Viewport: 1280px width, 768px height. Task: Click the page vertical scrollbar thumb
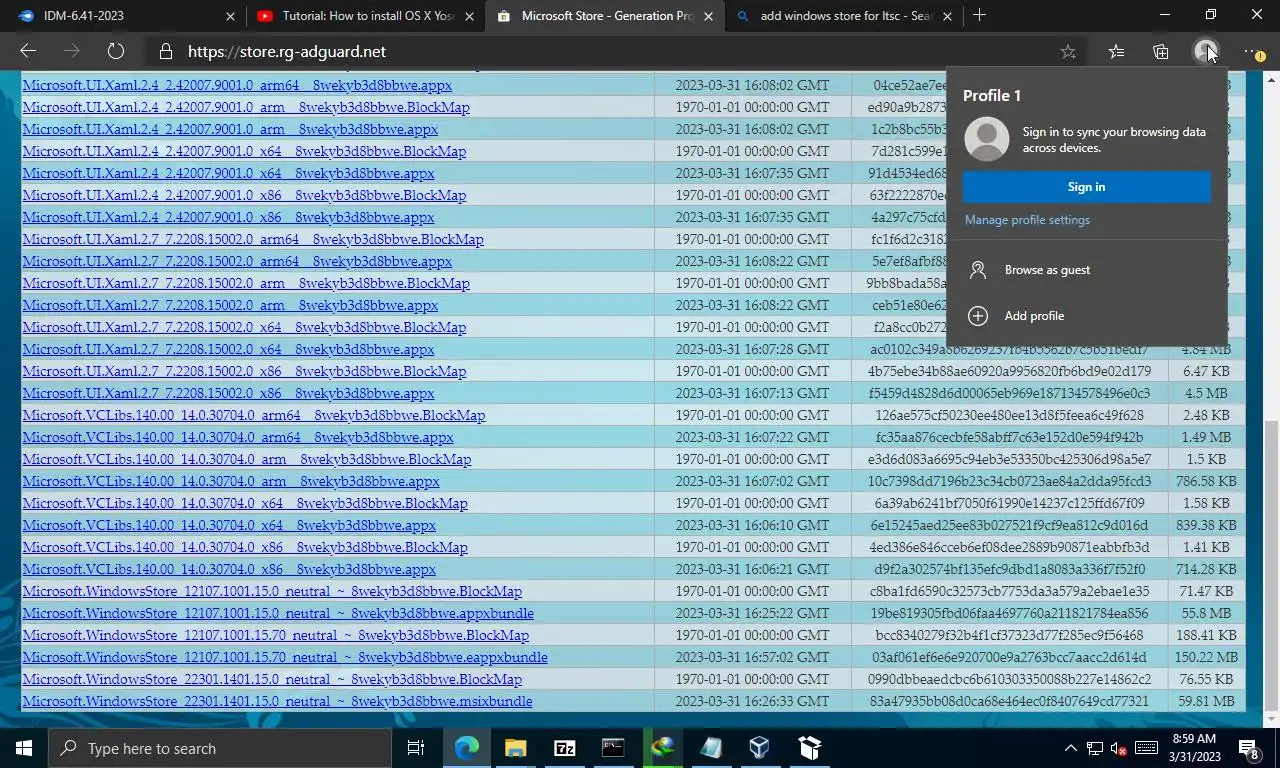1271,565
